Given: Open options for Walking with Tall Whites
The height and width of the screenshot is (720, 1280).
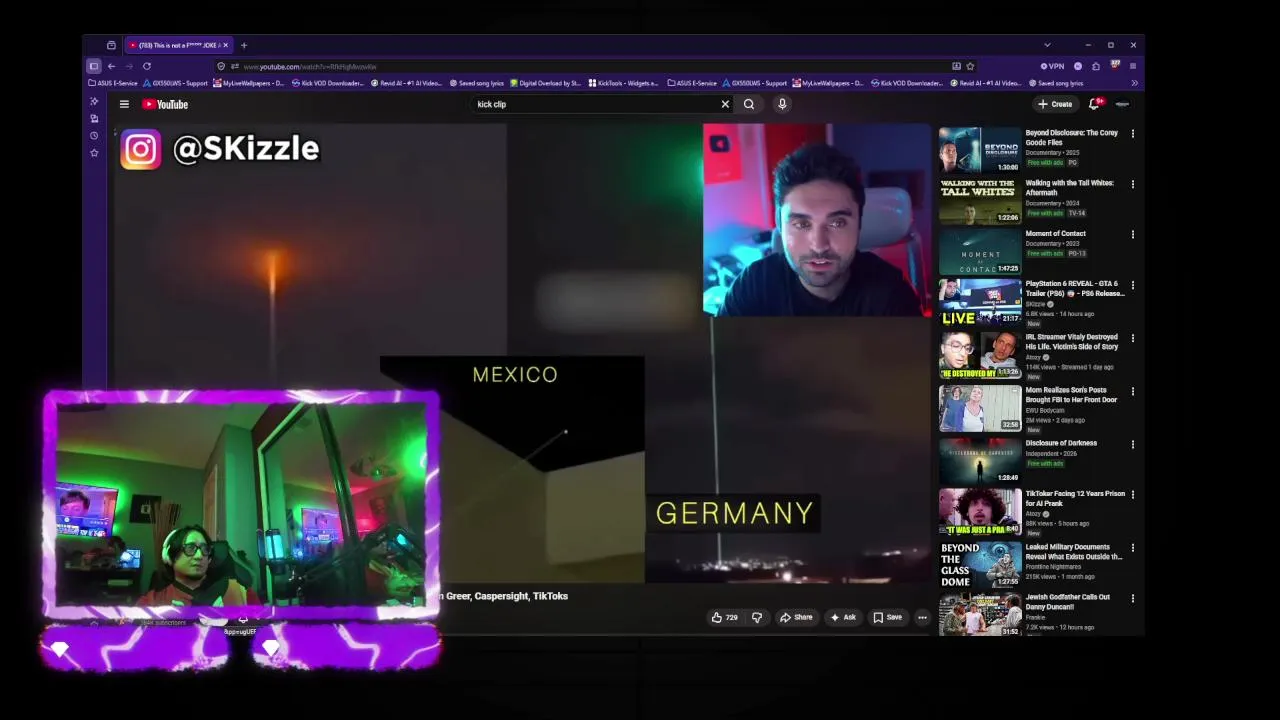Looking at the screenshot, I should (x=1132, y=184).
